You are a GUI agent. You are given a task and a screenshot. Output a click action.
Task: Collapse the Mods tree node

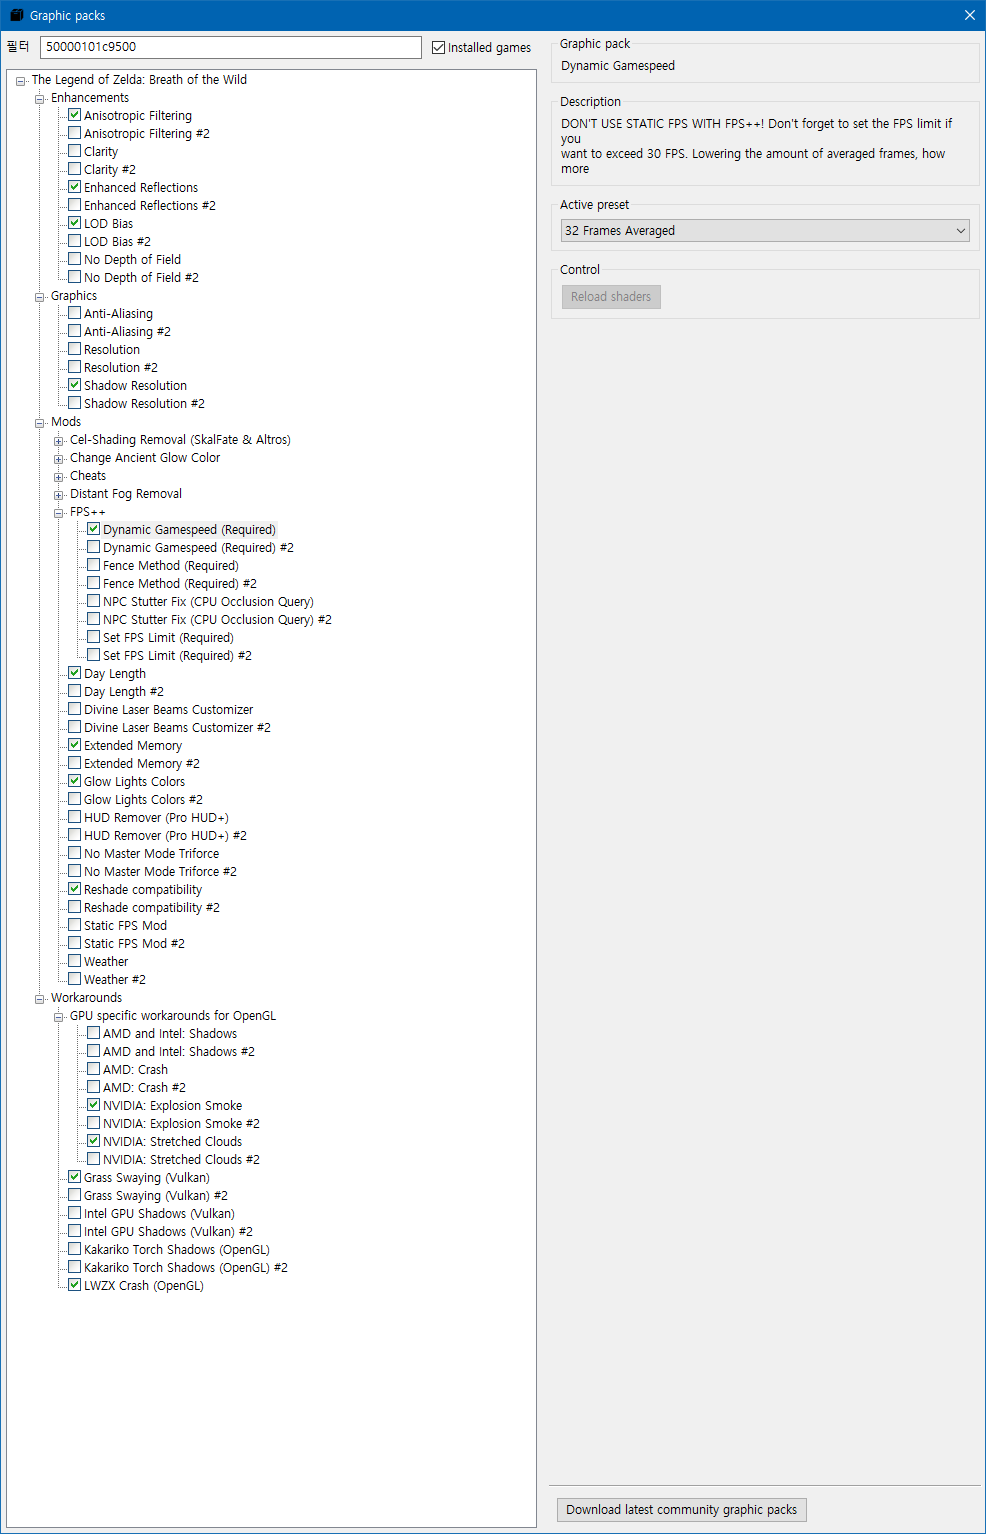point(40,423)
